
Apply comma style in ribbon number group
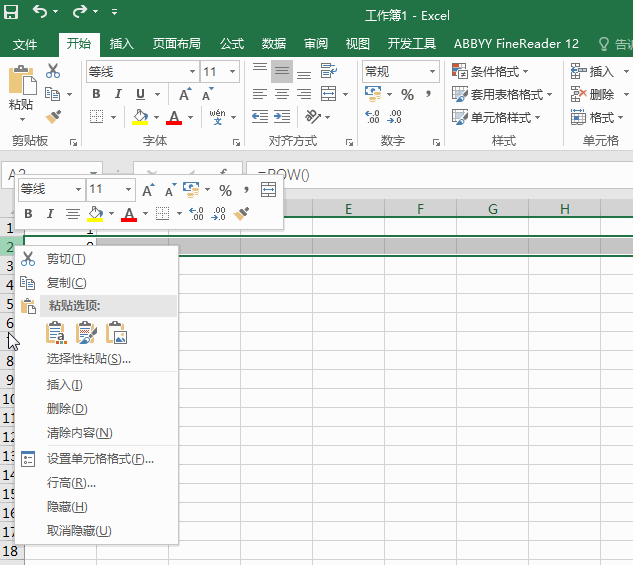428,95
